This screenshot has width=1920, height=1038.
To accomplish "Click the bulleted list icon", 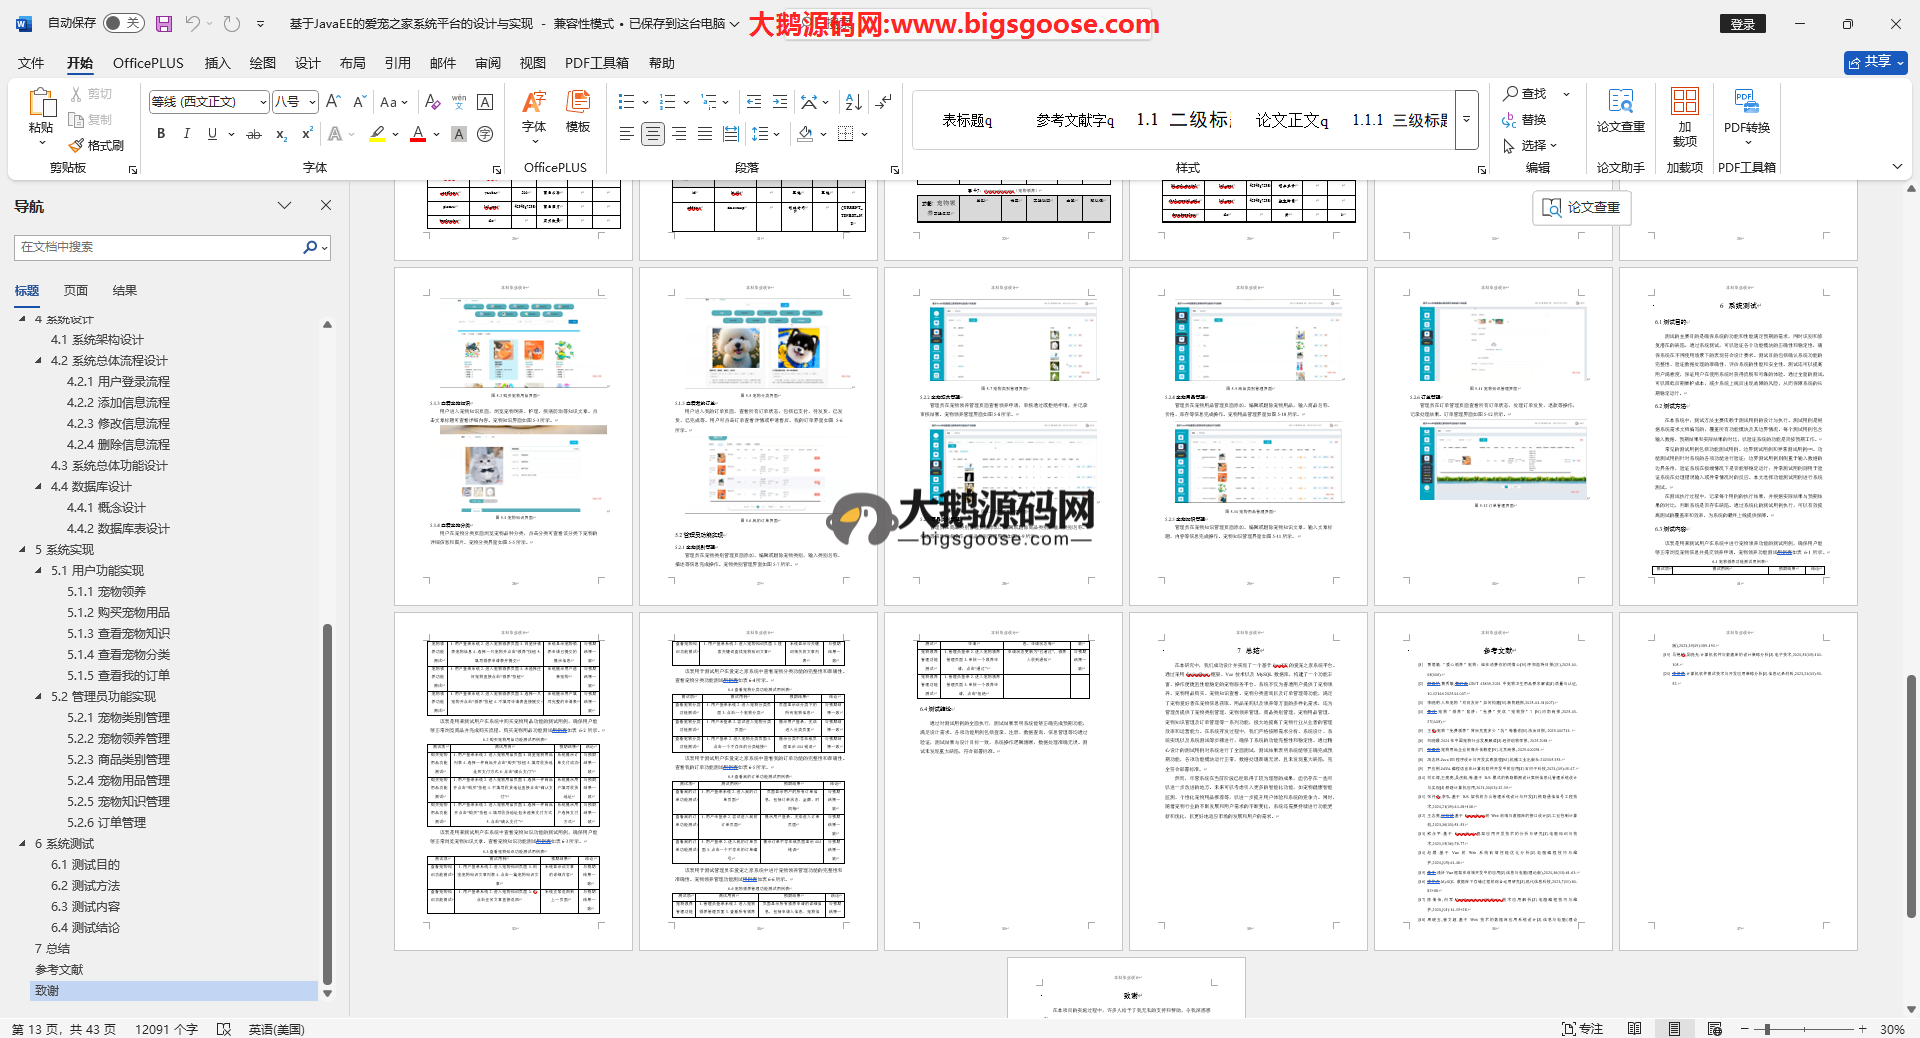I will (x=626, y=102).
